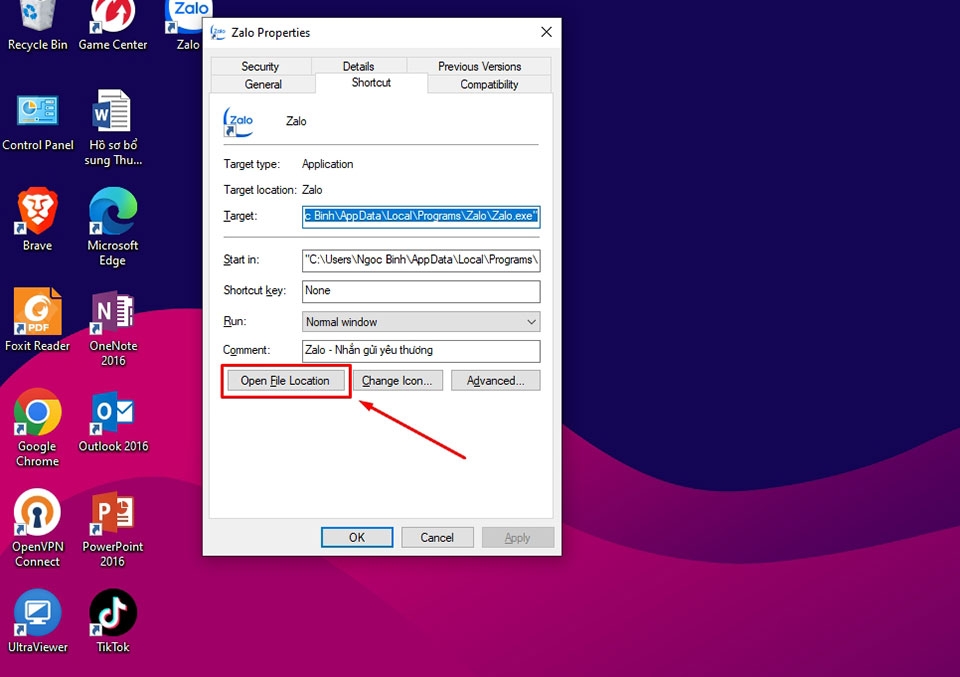Select the Shortcut tab
960x677 pixels.
coord(371,83)
